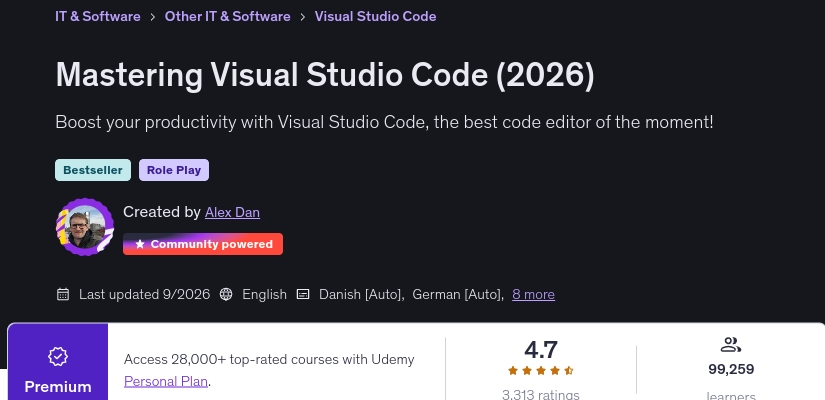Click the course title Mastering Visual Studio Code

[325, 74]
